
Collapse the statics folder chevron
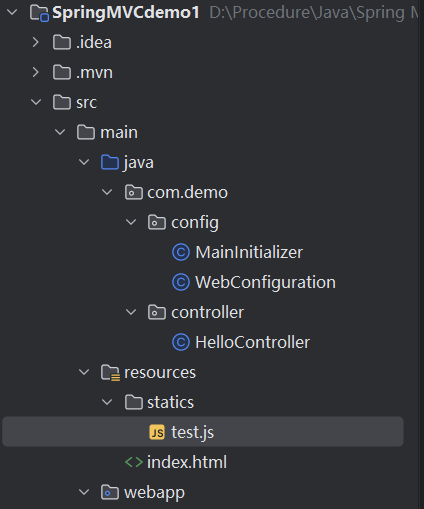pyautogui.click(x=107, y=402)
